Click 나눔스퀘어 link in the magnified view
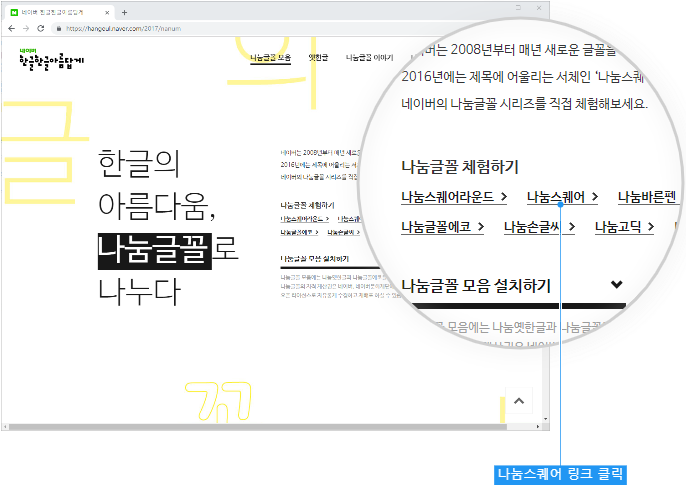This screenshot has width=686, height=485. 562,197
